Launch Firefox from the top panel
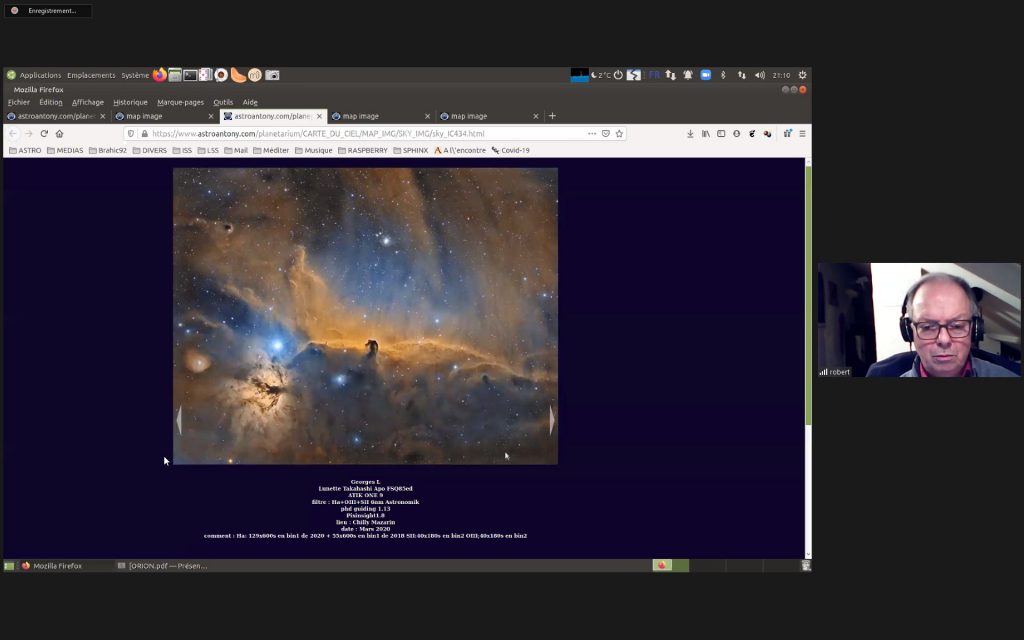 tap(159, 75)
